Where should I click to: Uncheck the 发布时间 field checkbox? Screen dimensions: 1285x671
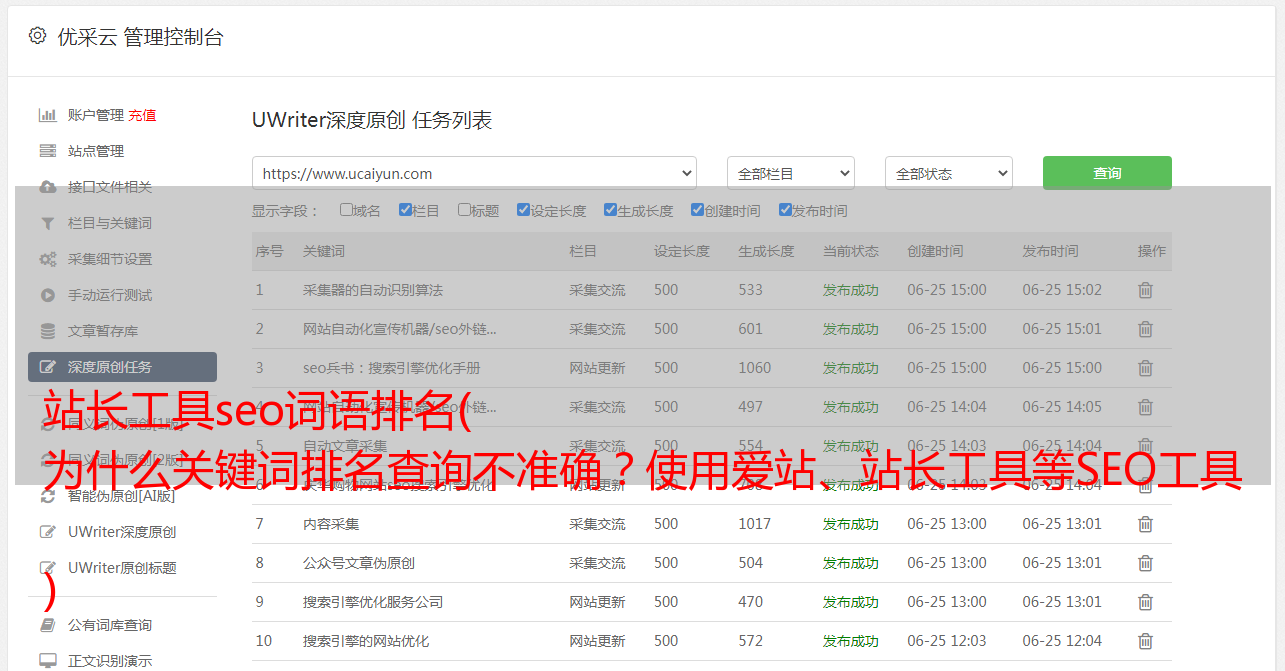[784, 210]
